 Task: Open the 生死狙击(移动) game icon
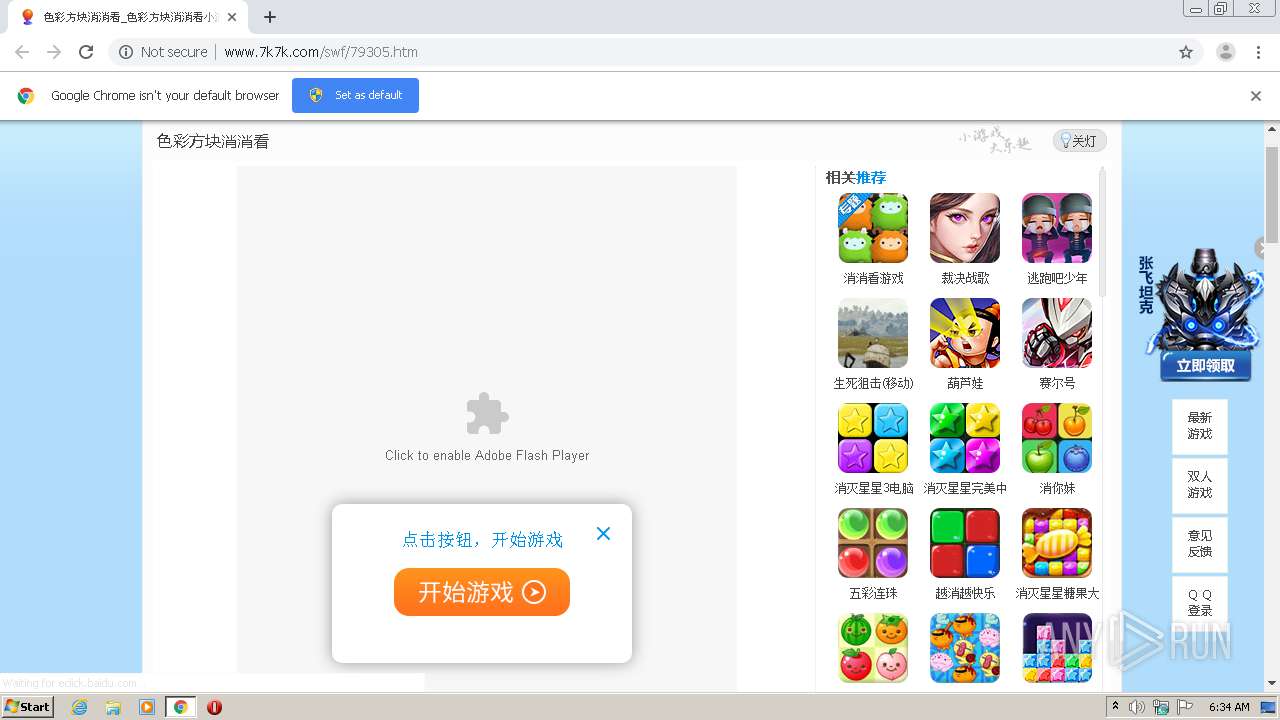point(873,333)
